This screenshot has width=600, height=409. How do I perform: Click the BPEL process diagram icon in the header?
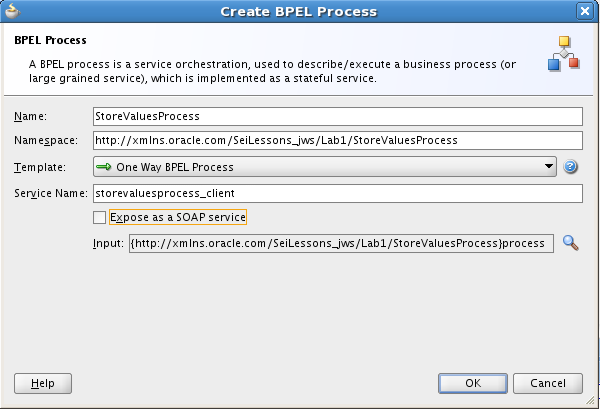pos(564,54)
